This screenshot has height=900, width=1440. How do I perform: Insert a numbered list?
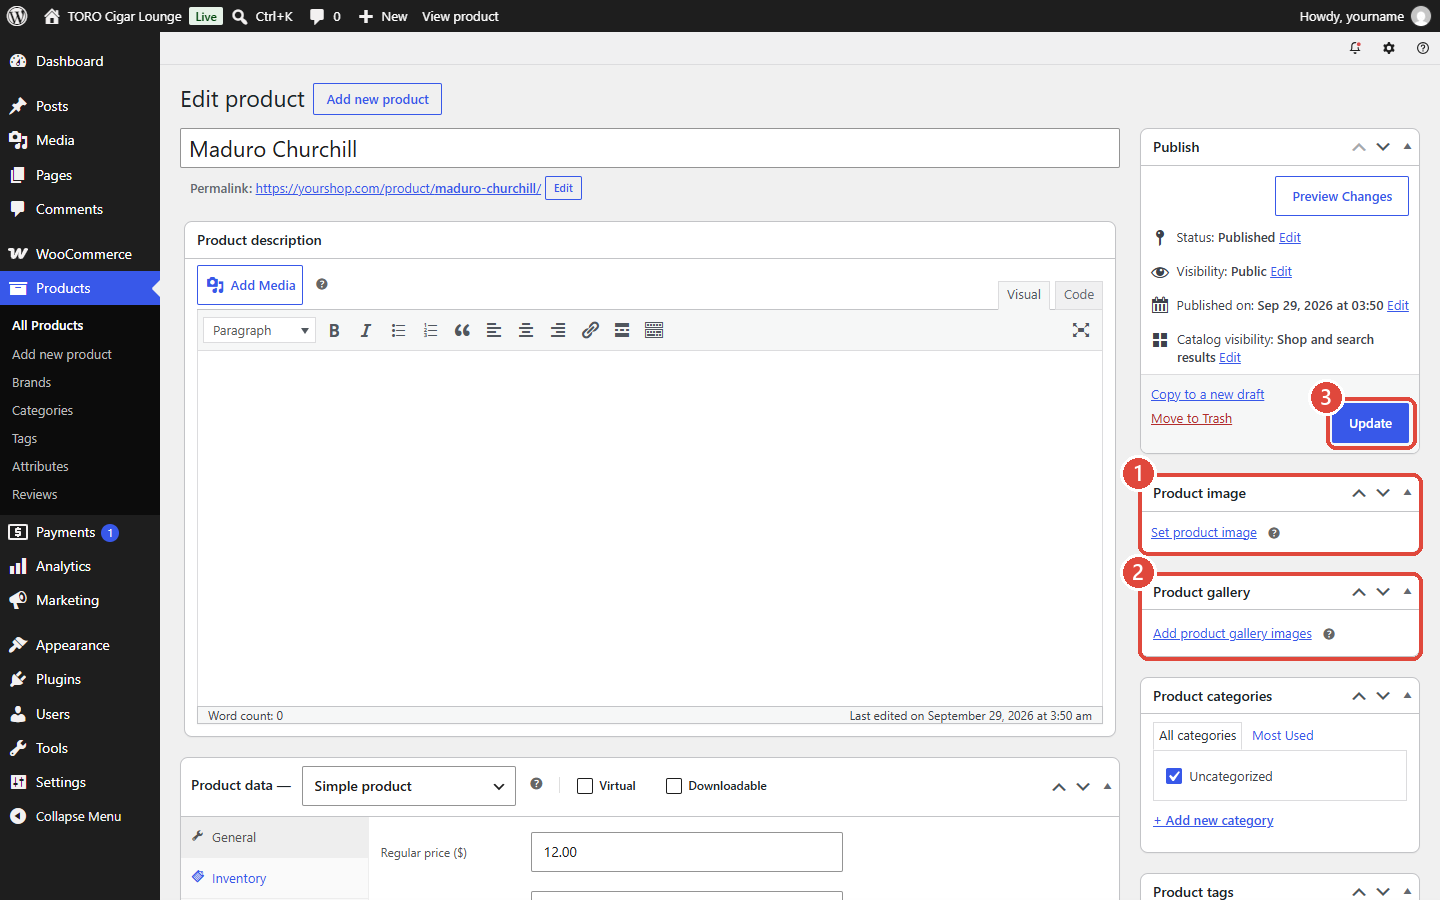point(430,330)
